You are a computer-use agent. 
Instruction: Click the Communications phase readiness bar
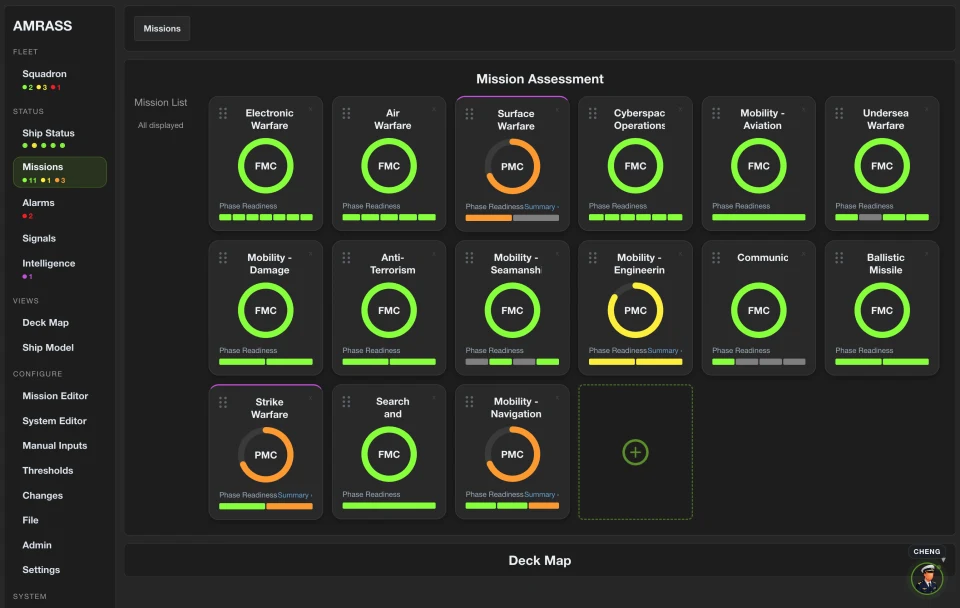click(759, 362)
